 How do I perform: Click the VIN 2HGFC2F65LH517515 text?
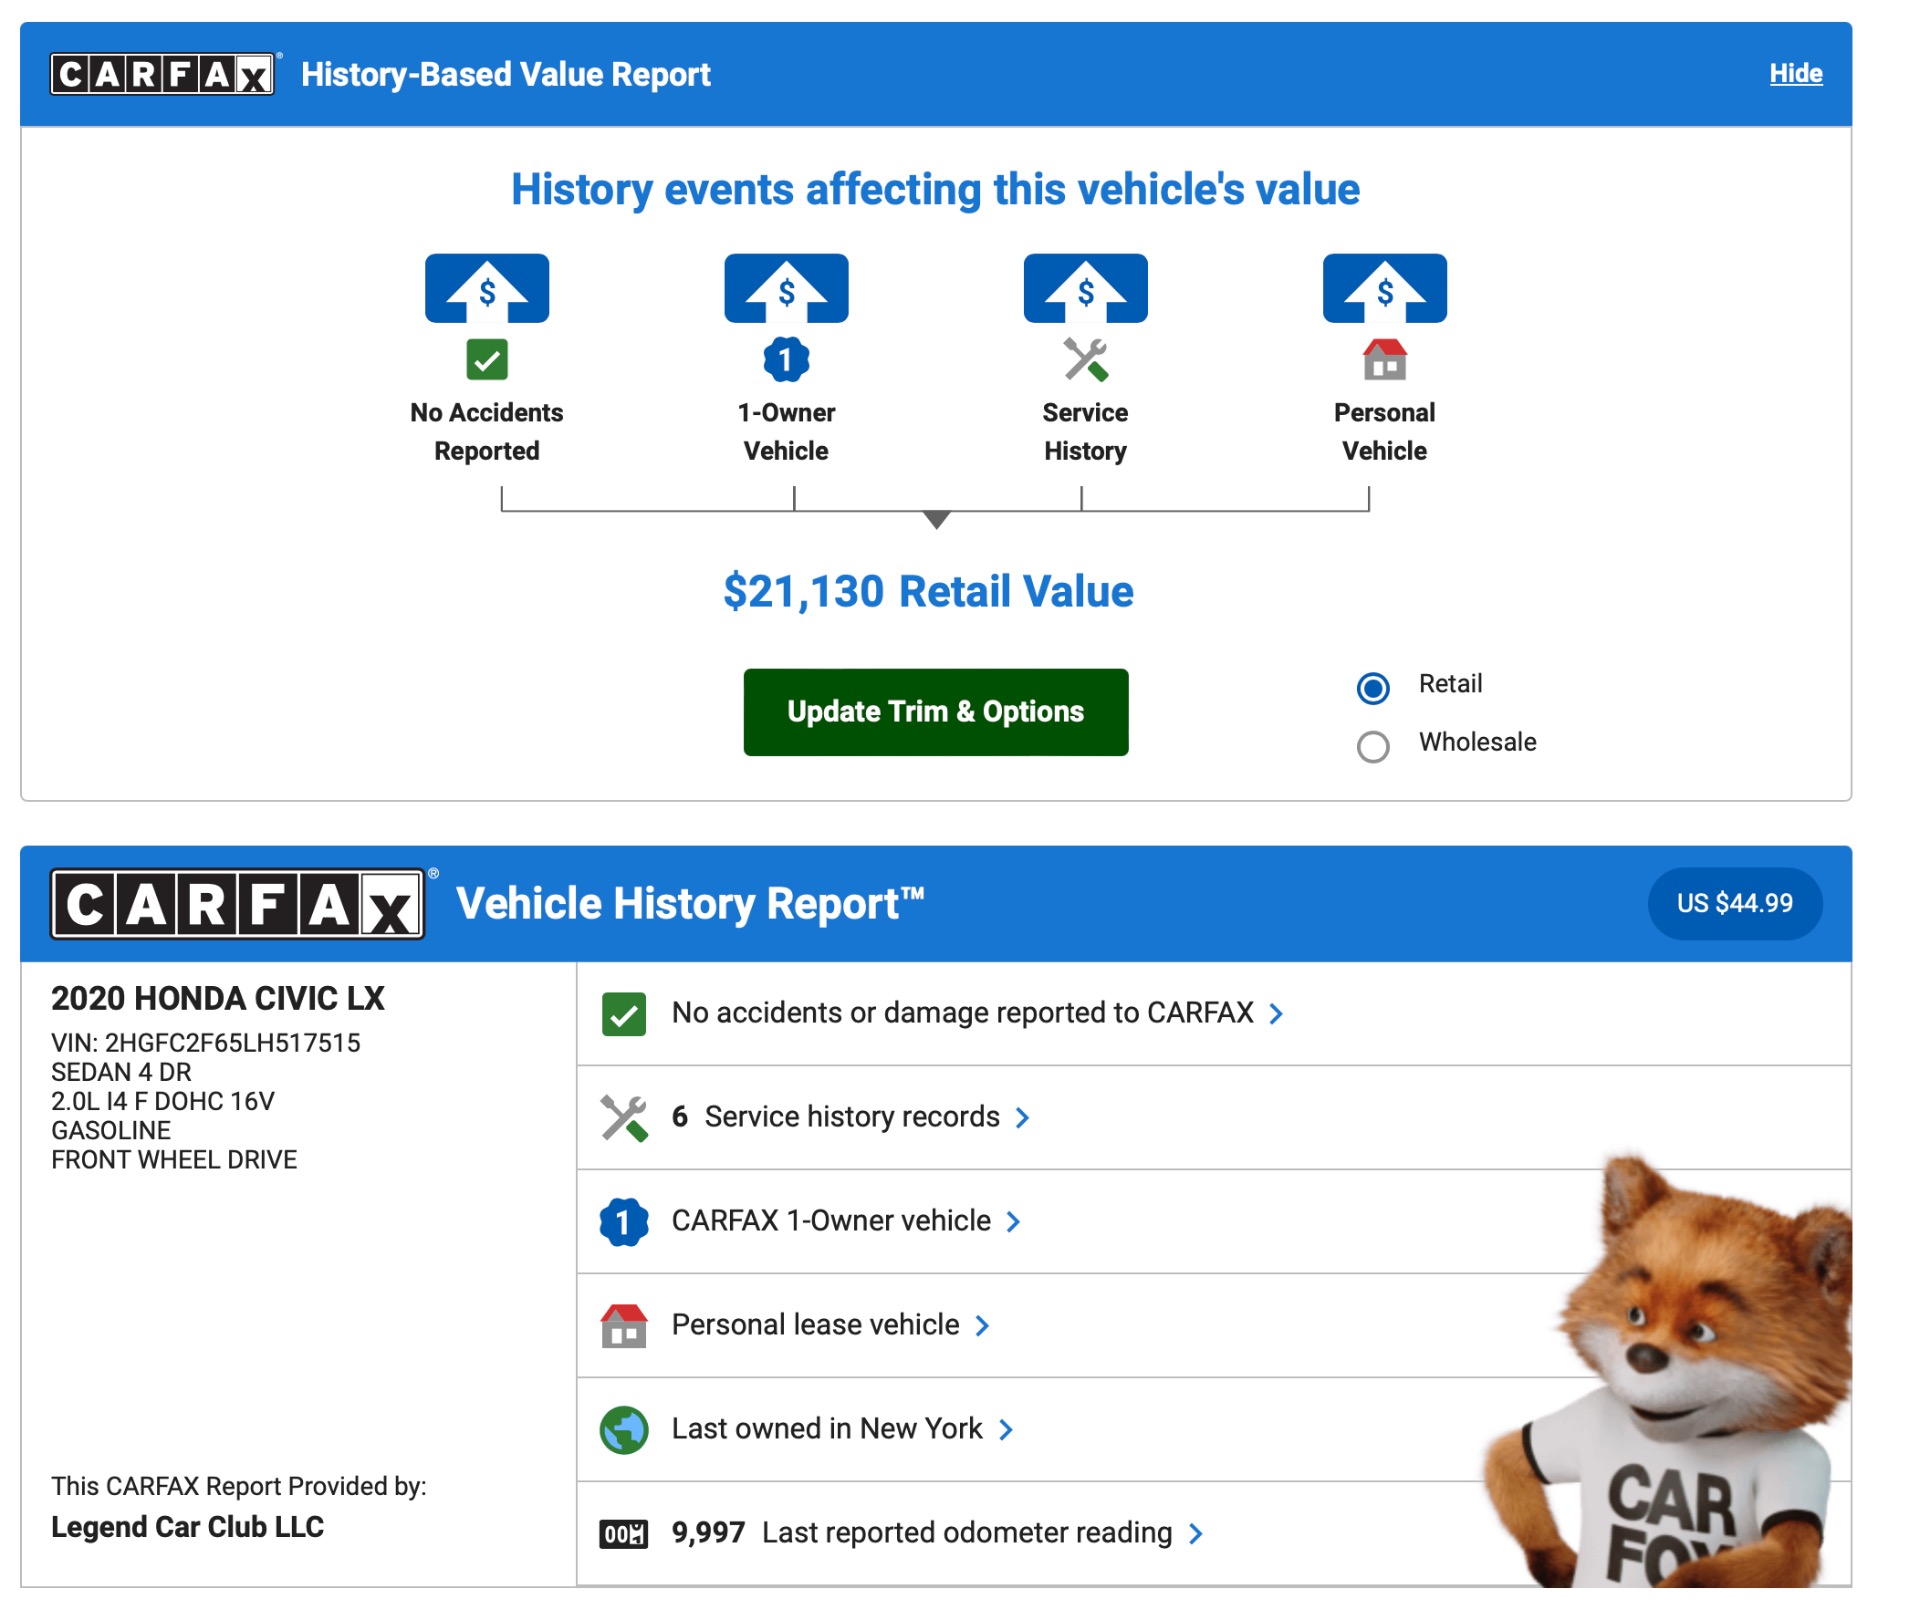pos(206,1043)
